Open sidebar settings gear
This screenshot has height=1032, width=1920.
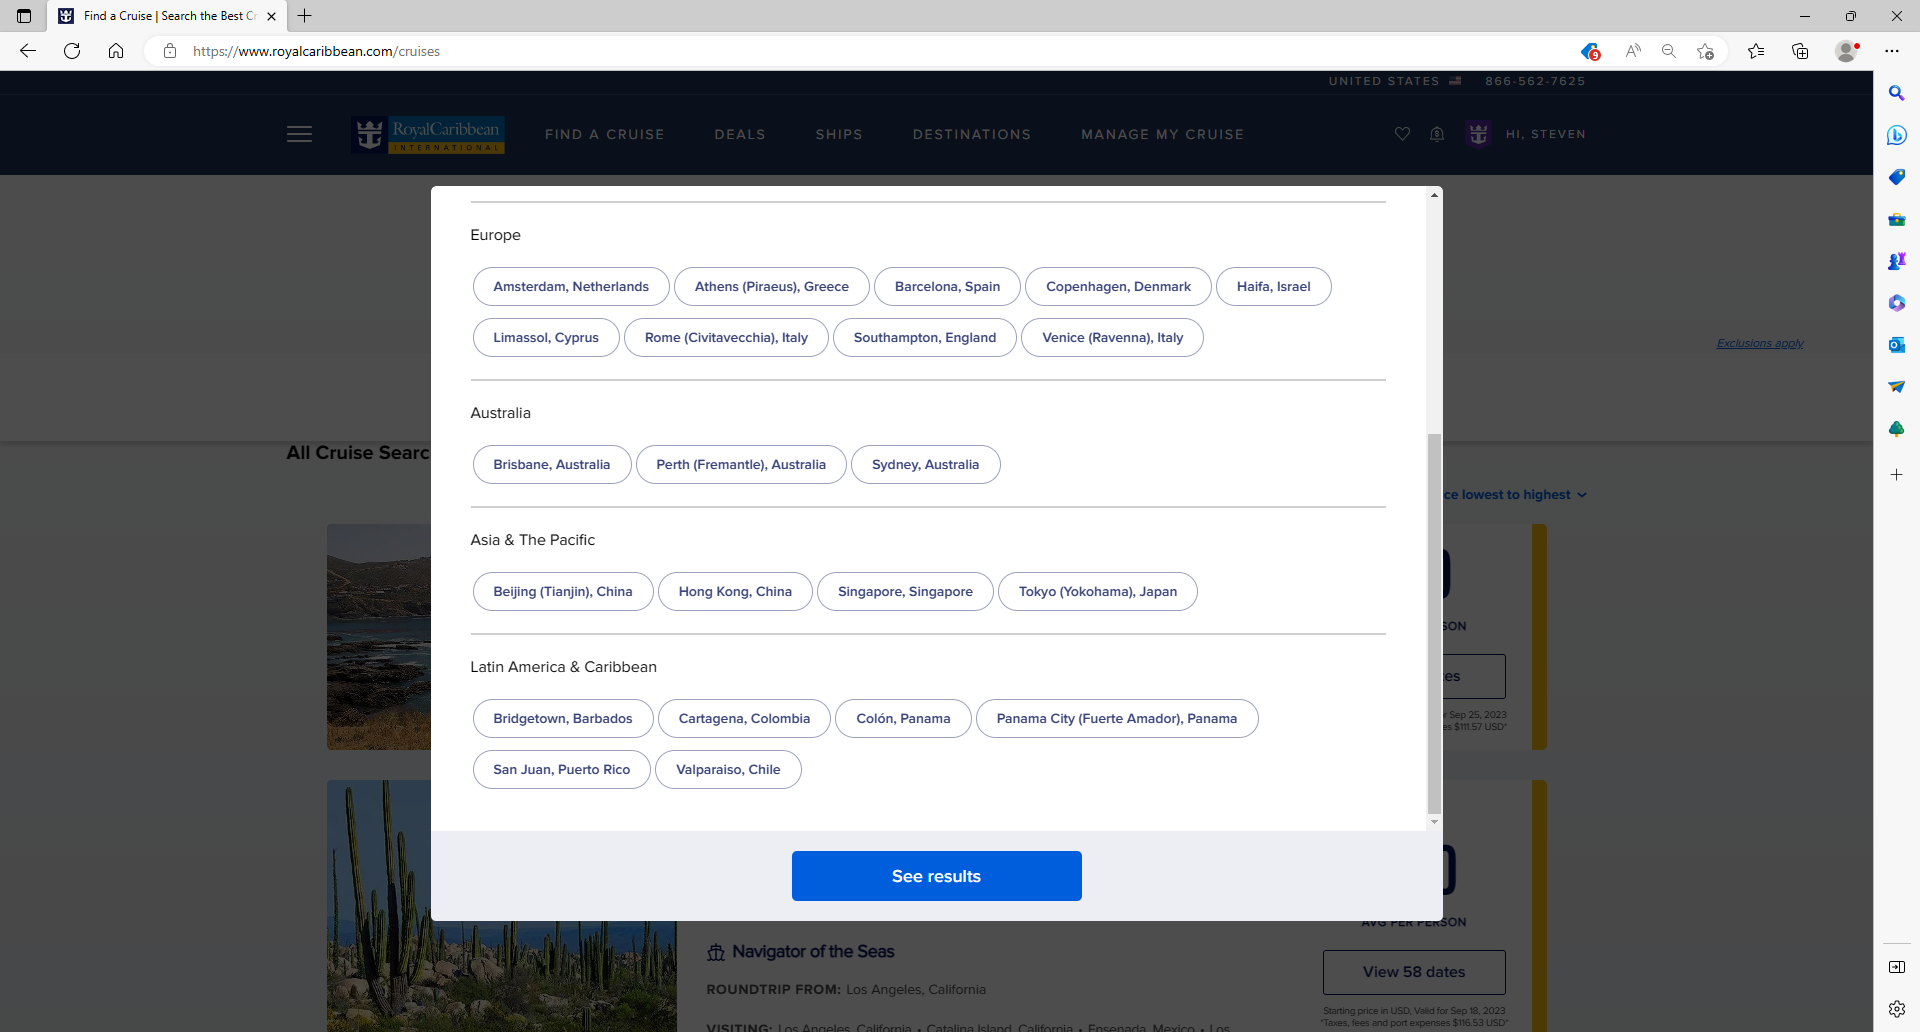[x=1896, y=1009]
